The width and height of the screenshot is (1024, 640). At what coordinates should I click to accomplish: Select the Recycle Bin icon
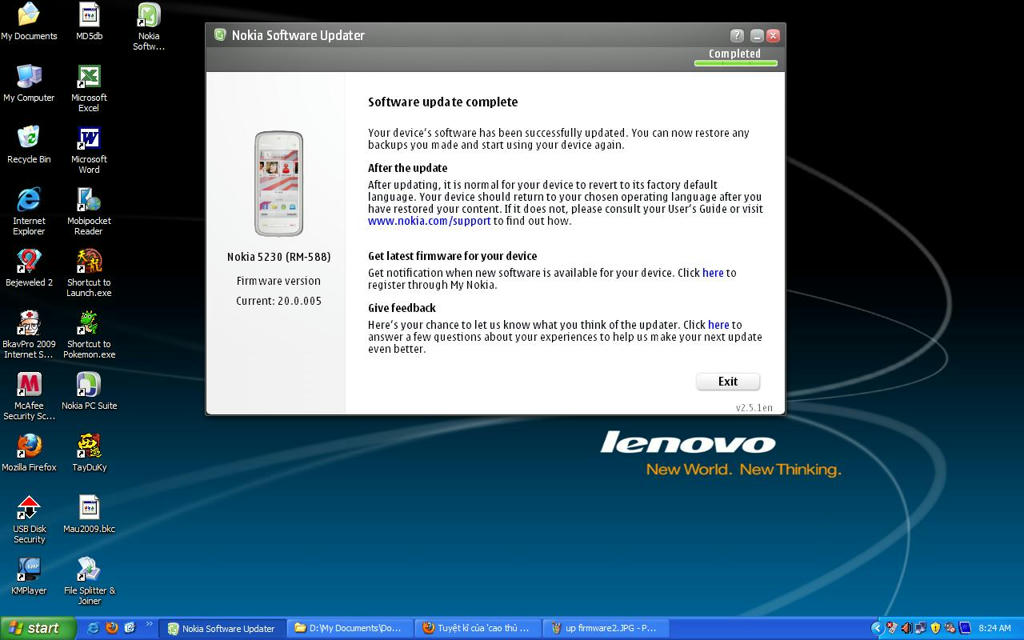coord(29,145)
